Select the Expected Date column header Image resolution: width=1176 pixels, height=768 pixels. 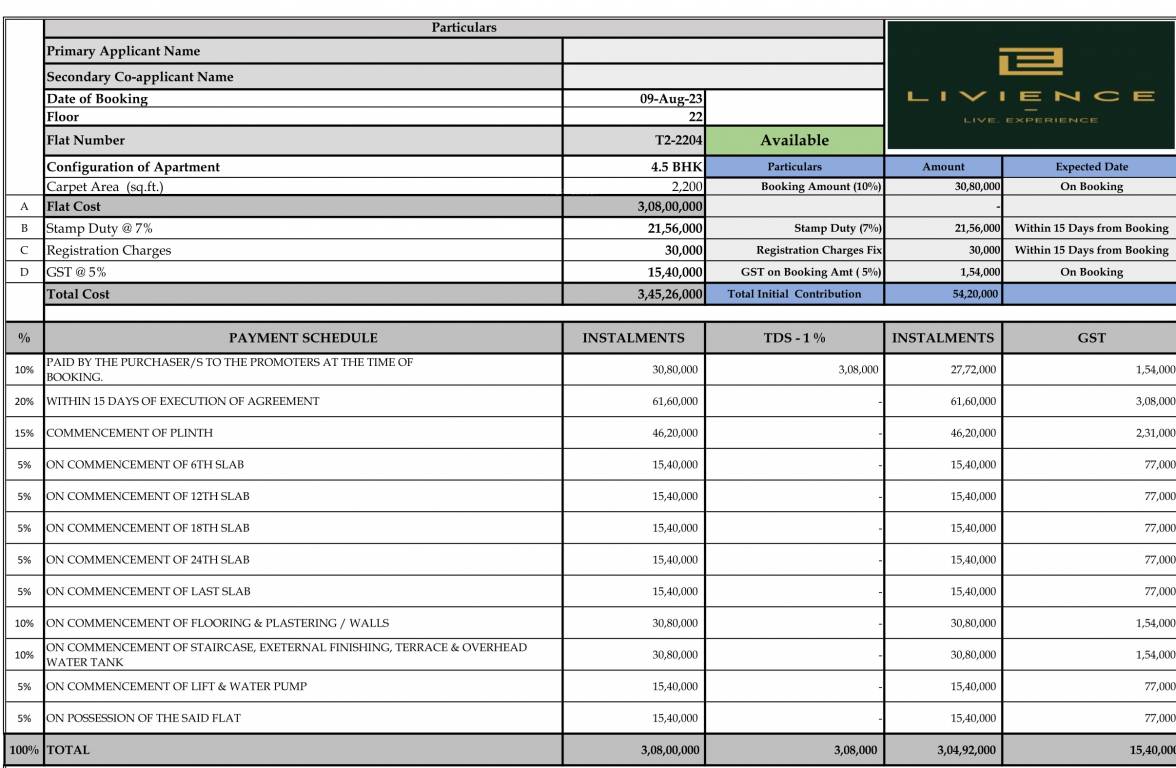1090,167
